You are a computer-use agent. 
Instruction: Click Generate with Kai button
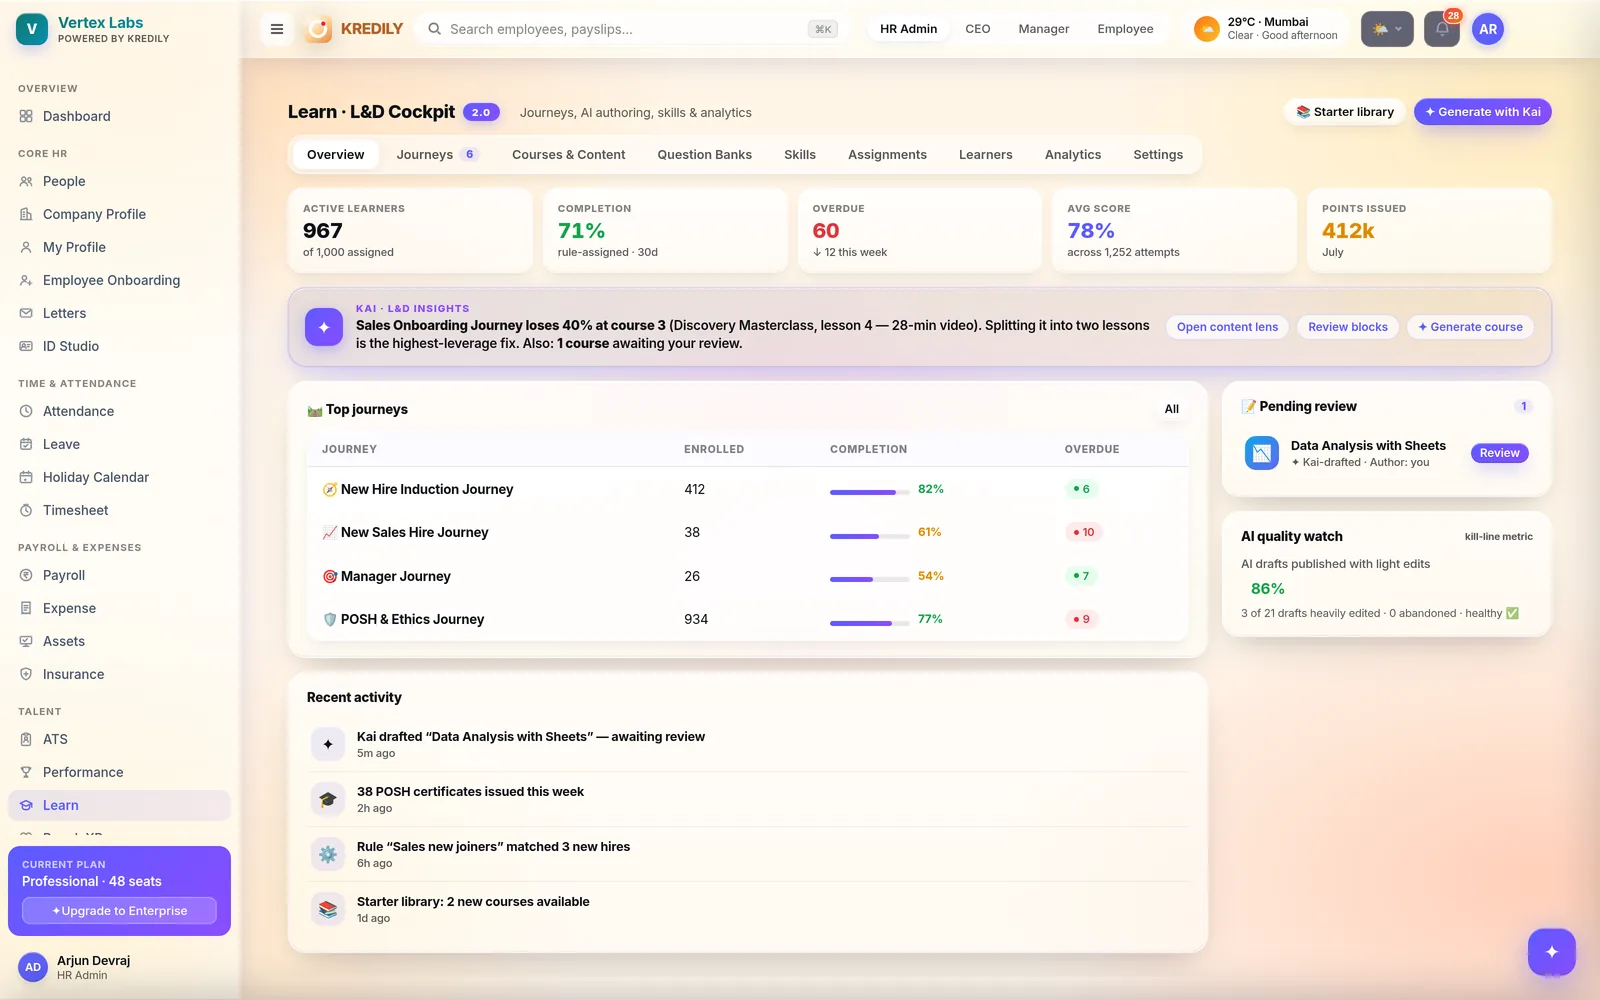(1483, 112)
